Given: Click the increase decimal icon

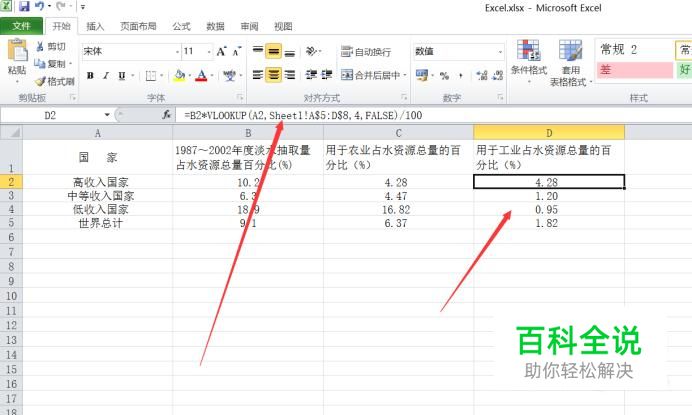Looking at the screenshot, I should point(482,75).
